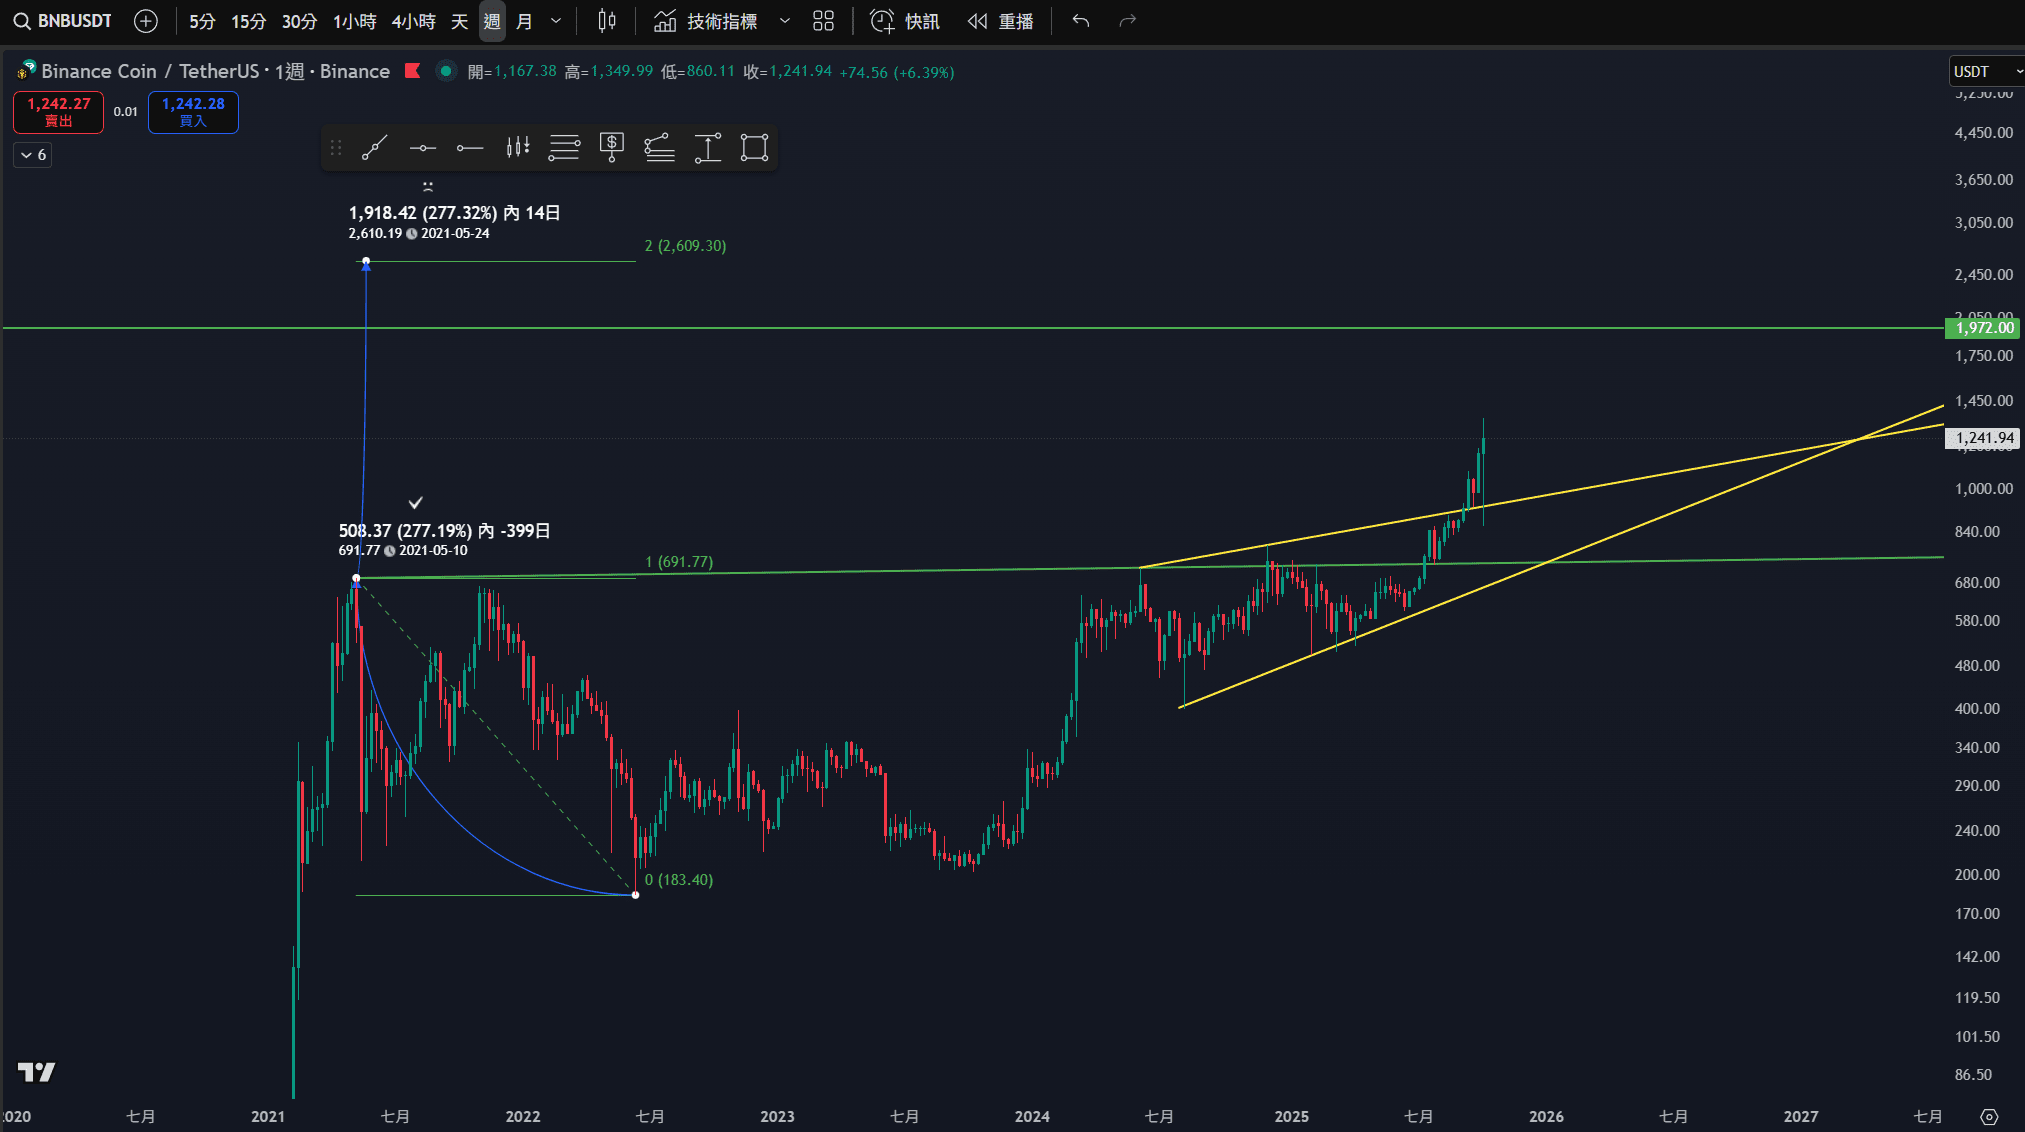Open the layout grid selector
This screenshot has height=1132, width=2025.
coord(823,21)
